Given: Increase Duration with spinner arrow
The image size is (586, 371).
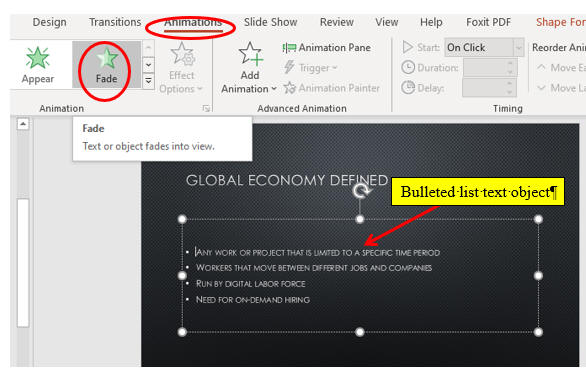Looking at the screenshot, I should 511,64.
